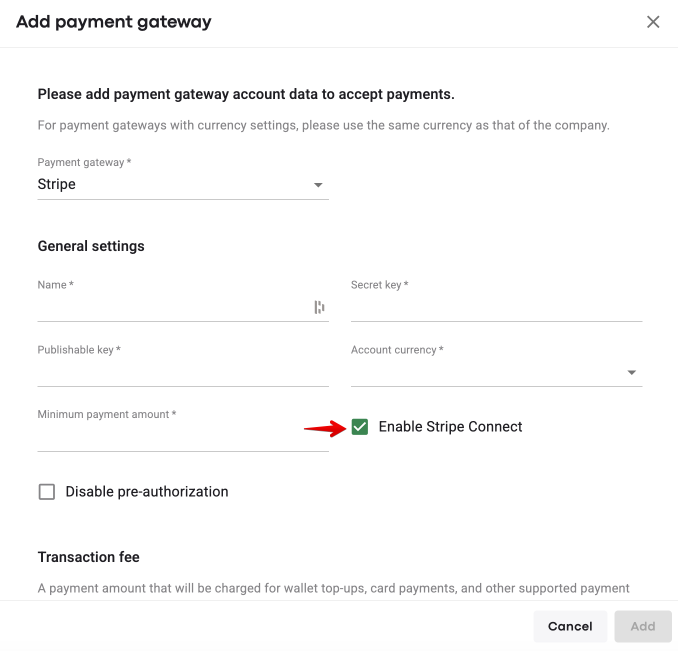
Task: Focus the Minimum payment amount field
Action: (x=183, y=438)
